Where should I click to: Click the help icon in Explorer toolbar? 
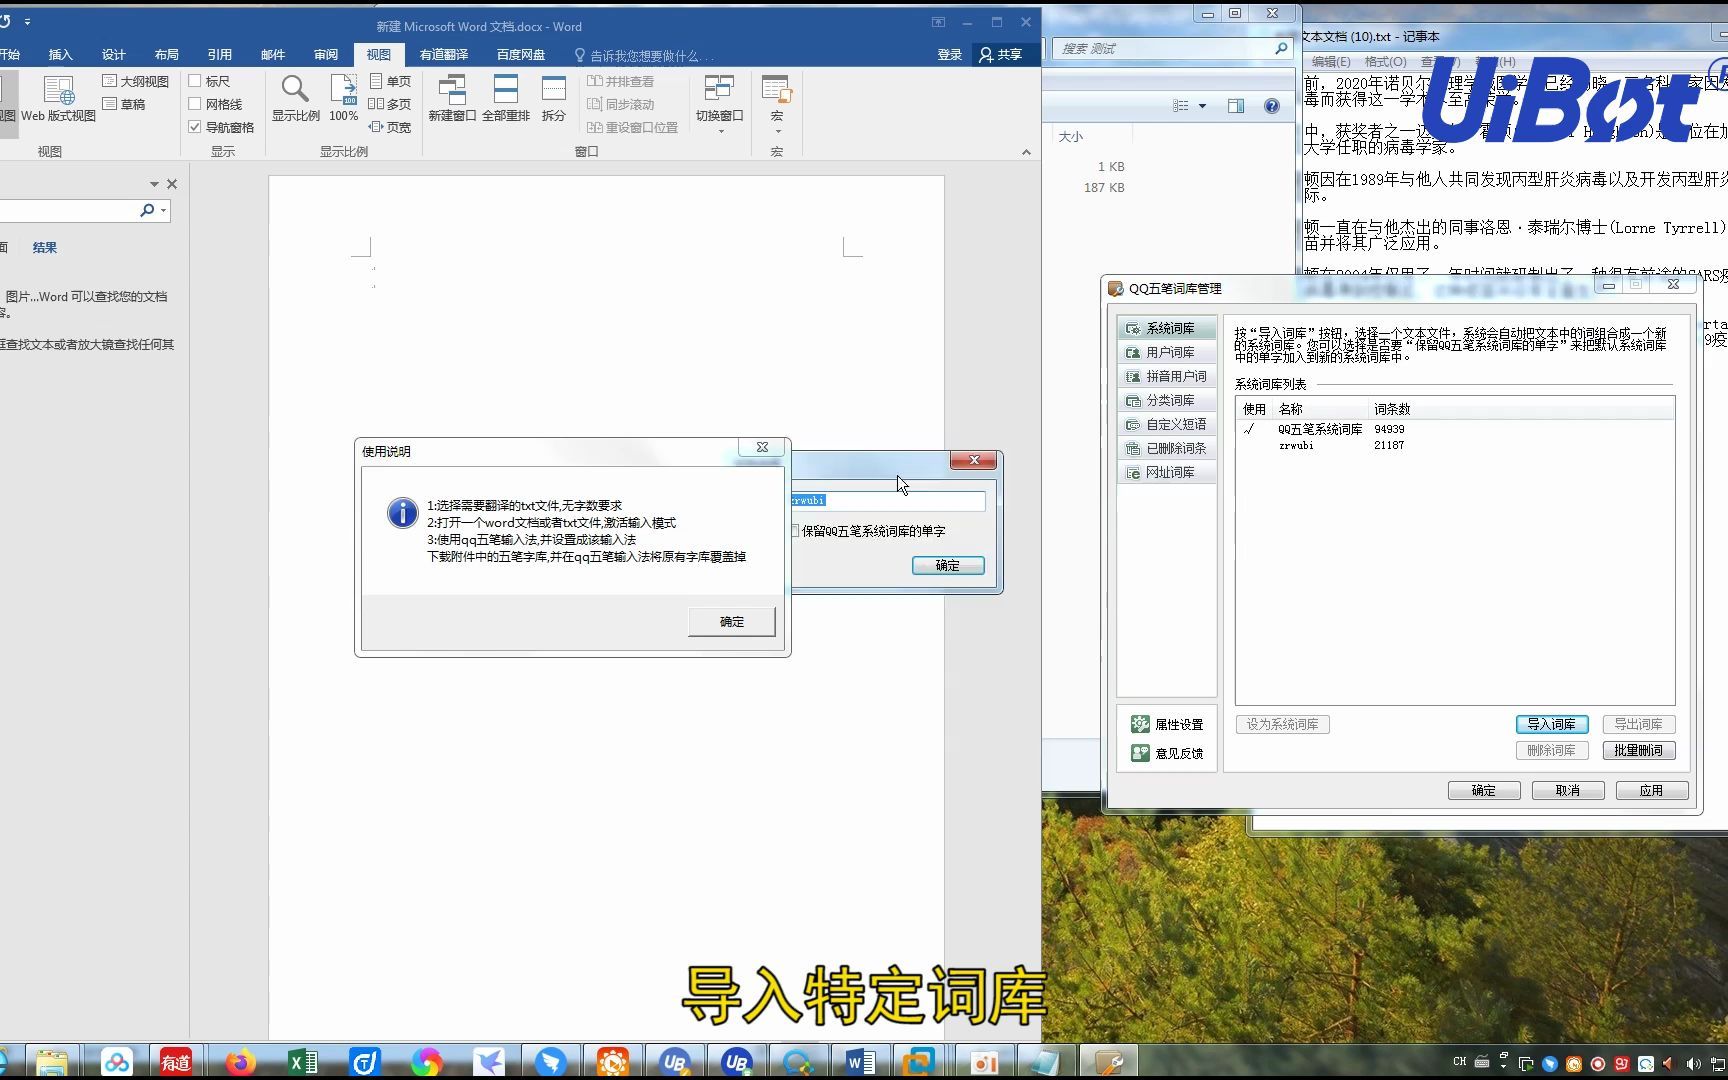(1271, 106)
